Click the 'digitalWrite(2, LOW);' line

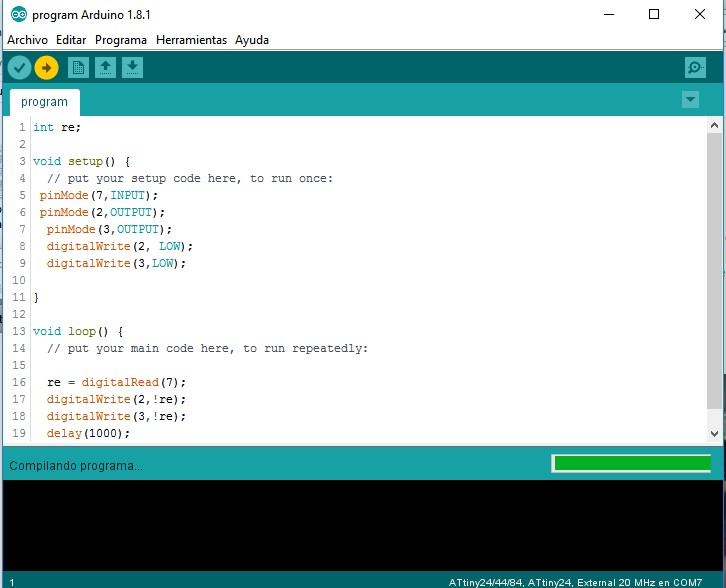coord(119,246)
